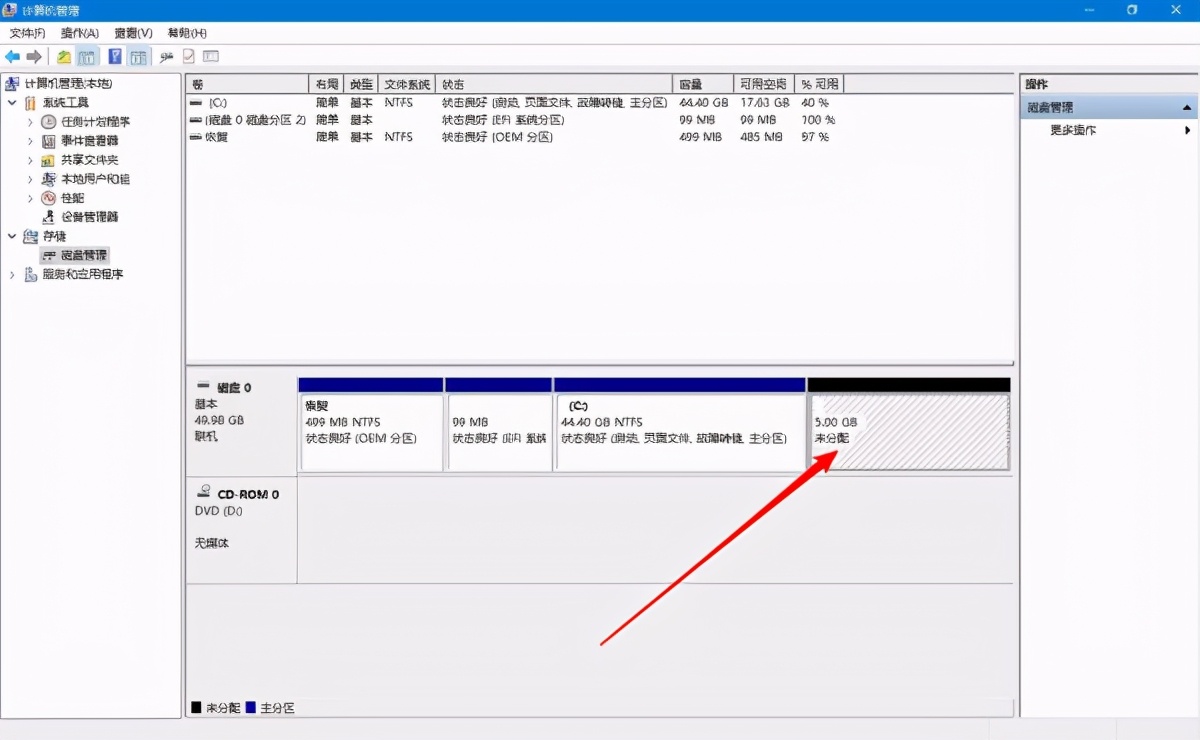Select the 5.00 GB unallocated partition block
The height and width of the screenshot is (740, 1200).
908,432
